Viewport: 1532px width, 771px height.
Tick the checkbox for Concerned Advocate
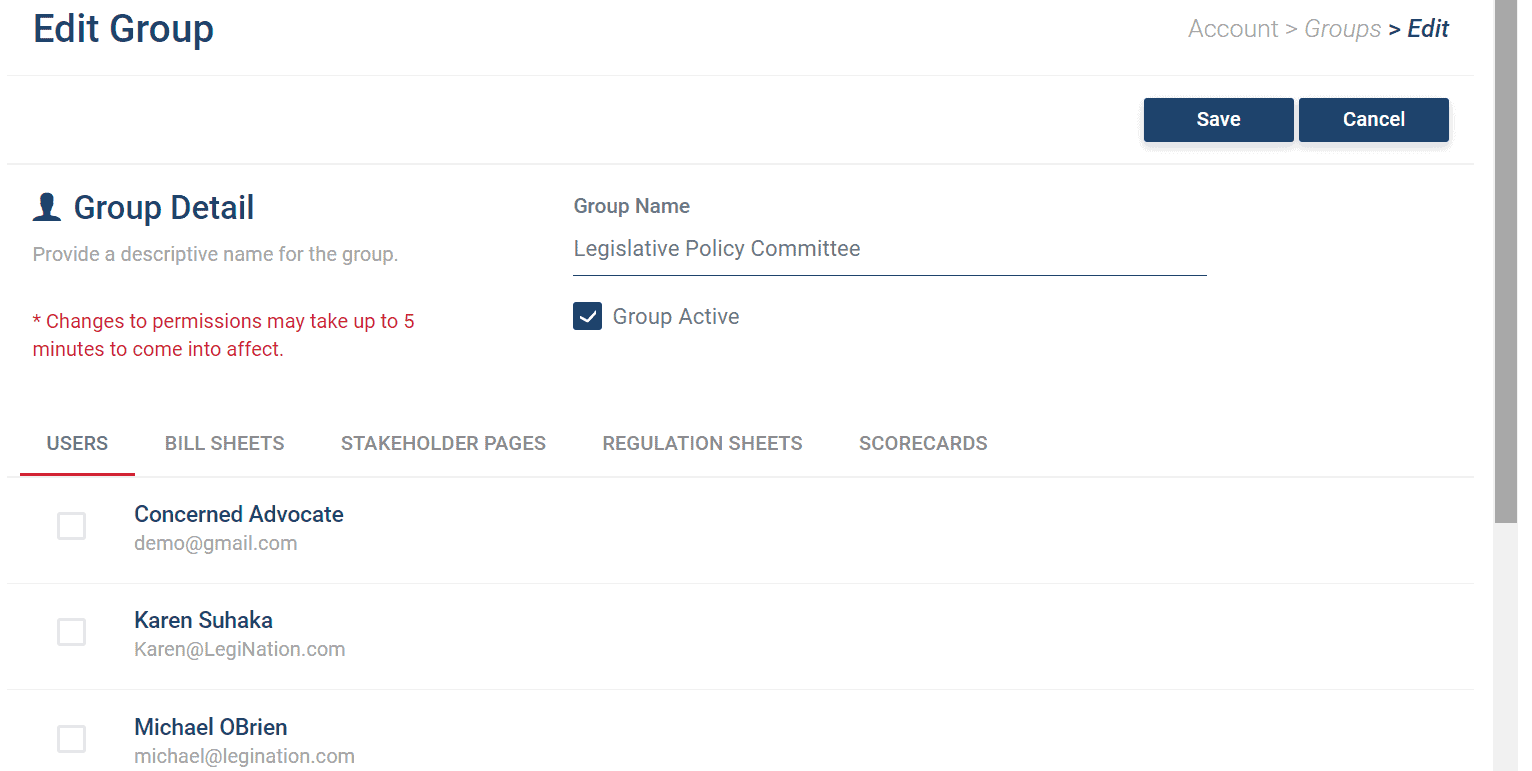71,526
